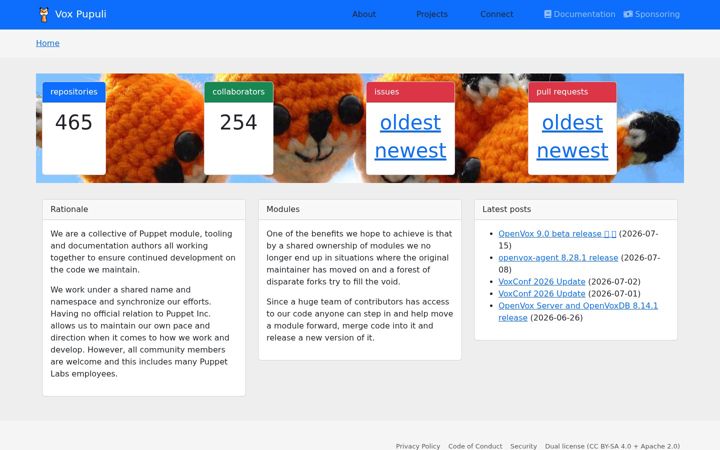720x450 pixels.
Task: Open the Code of Conduct footer link
Action: point(475,446)
